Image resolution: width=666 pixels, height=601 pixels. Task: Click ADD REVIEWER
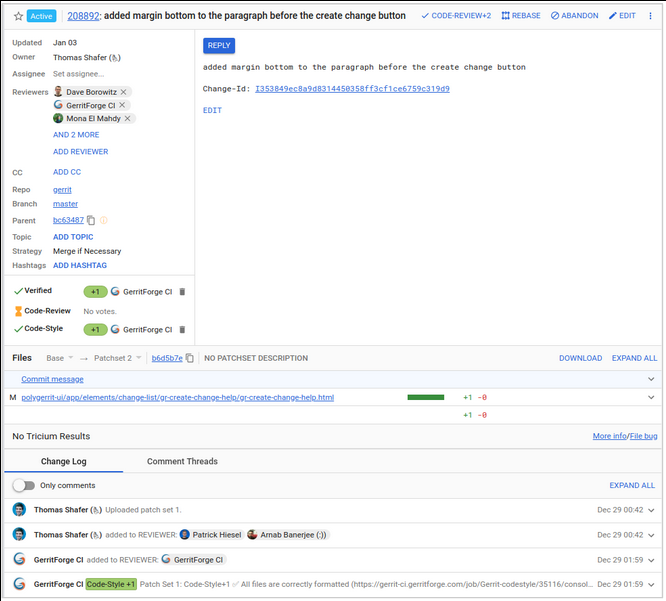click(x=80, y=152)
